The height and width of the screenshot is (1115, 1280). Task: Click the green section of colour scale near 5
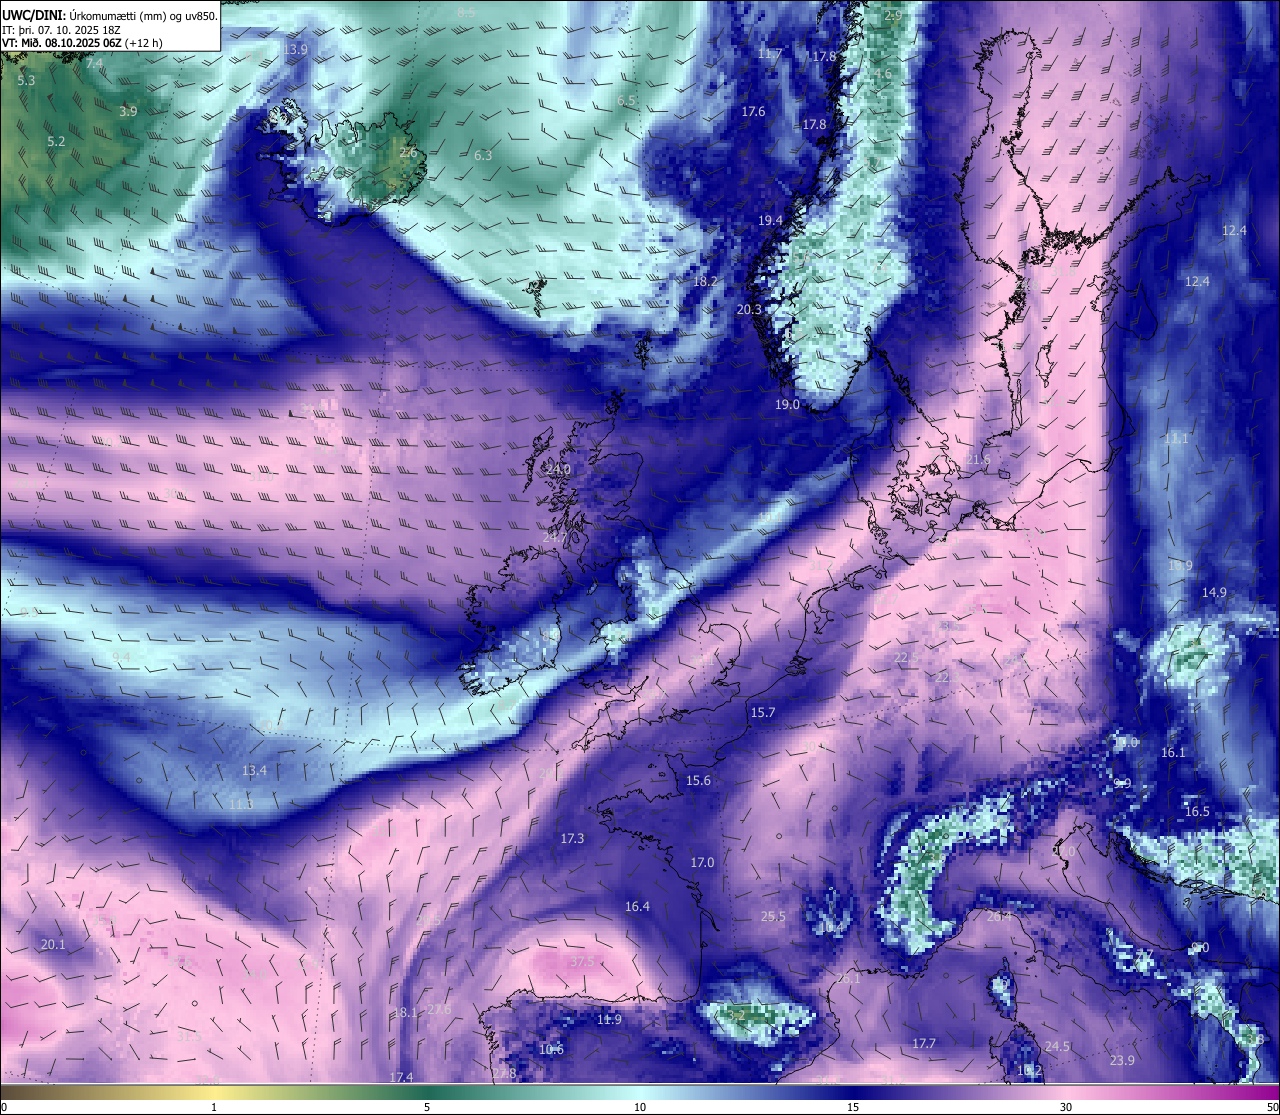427,1093
